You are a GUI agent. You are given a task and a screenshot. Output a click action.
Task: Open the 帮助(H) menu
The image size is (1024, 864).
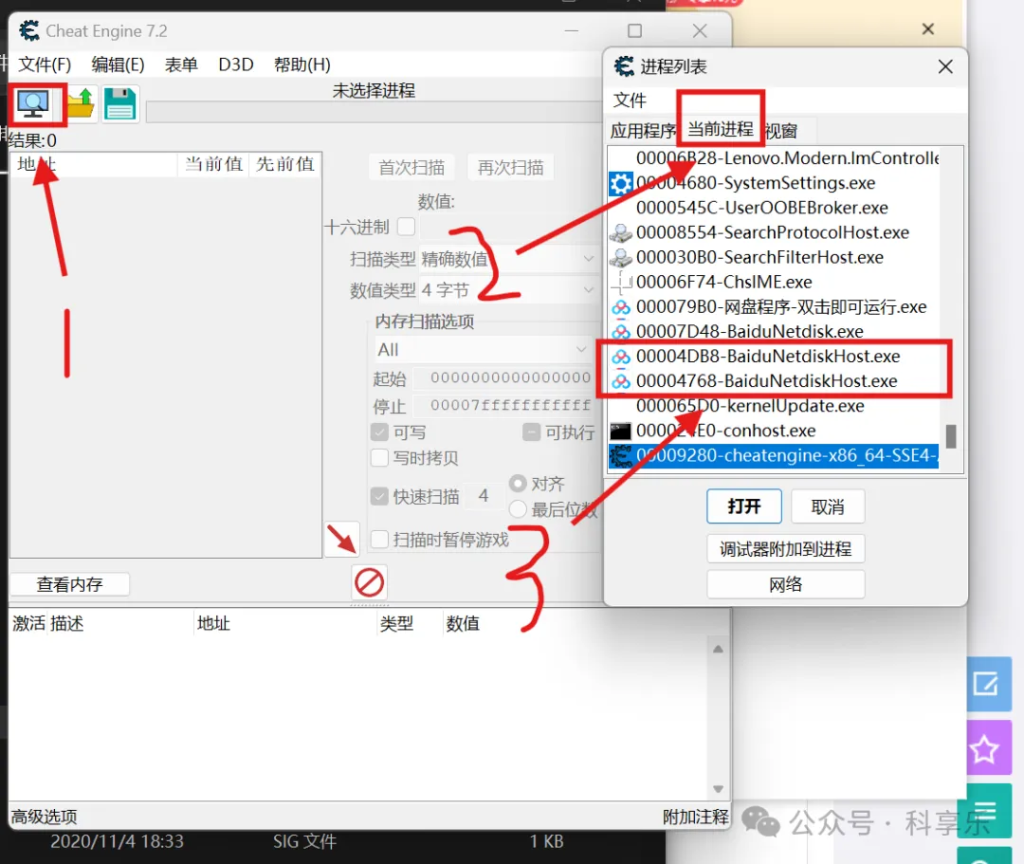(302, 65)
